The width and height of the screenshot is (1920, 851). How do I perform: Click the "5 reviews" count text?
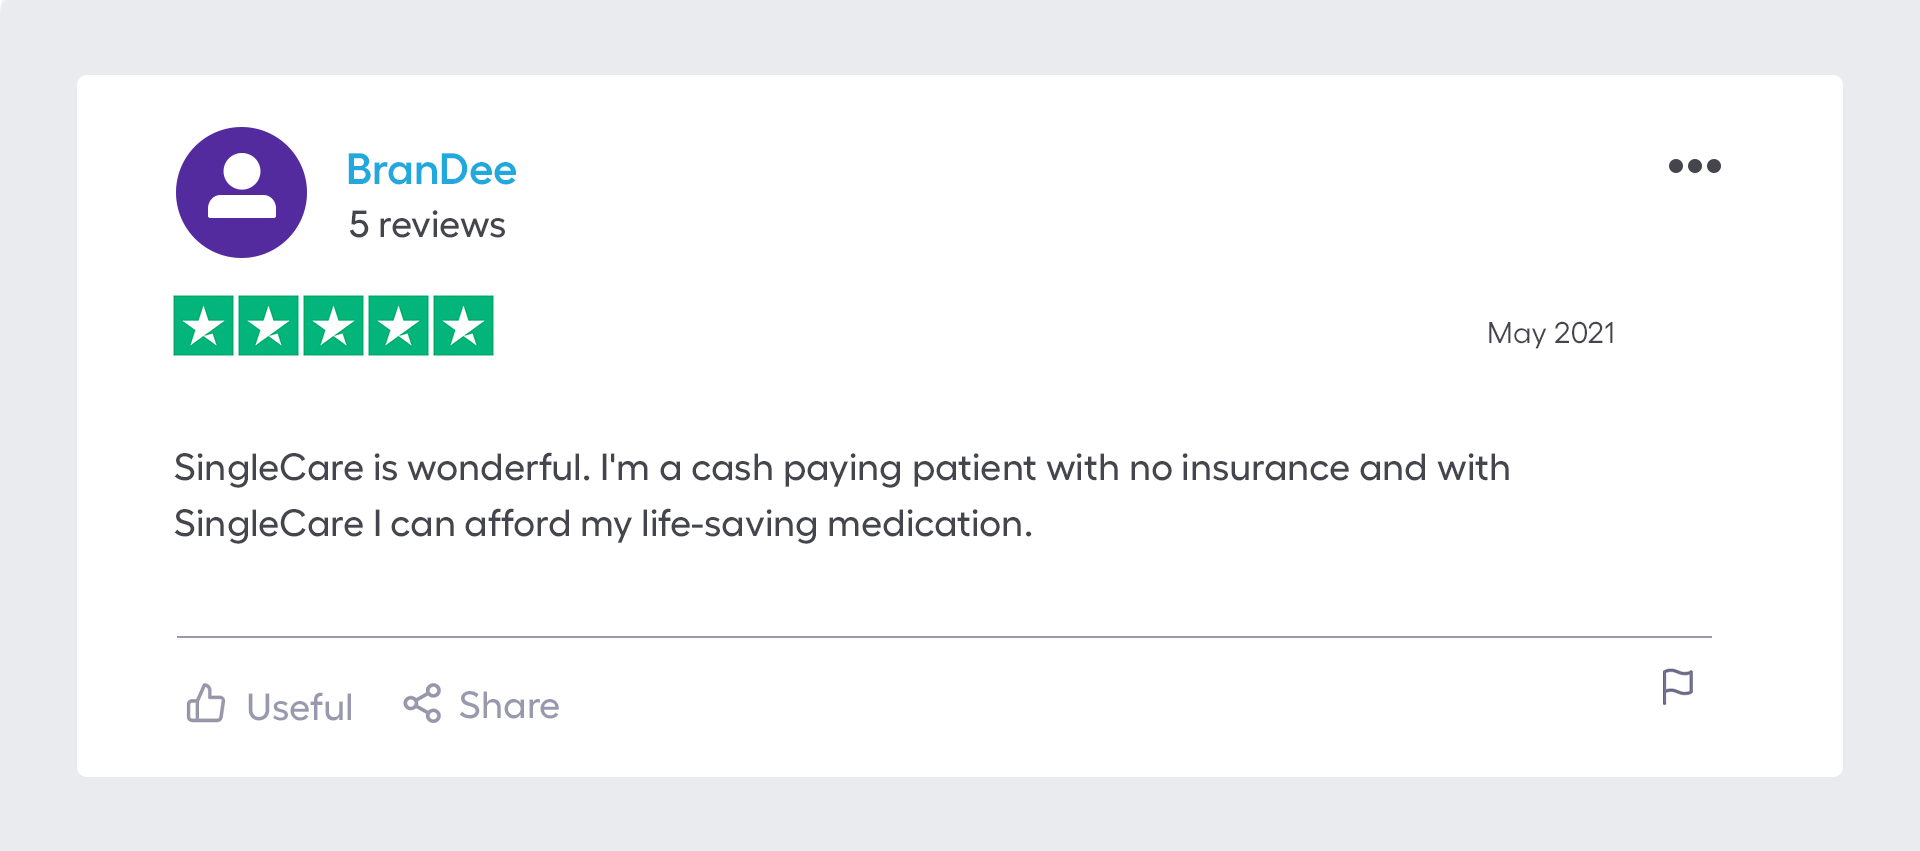click(427, 225)
